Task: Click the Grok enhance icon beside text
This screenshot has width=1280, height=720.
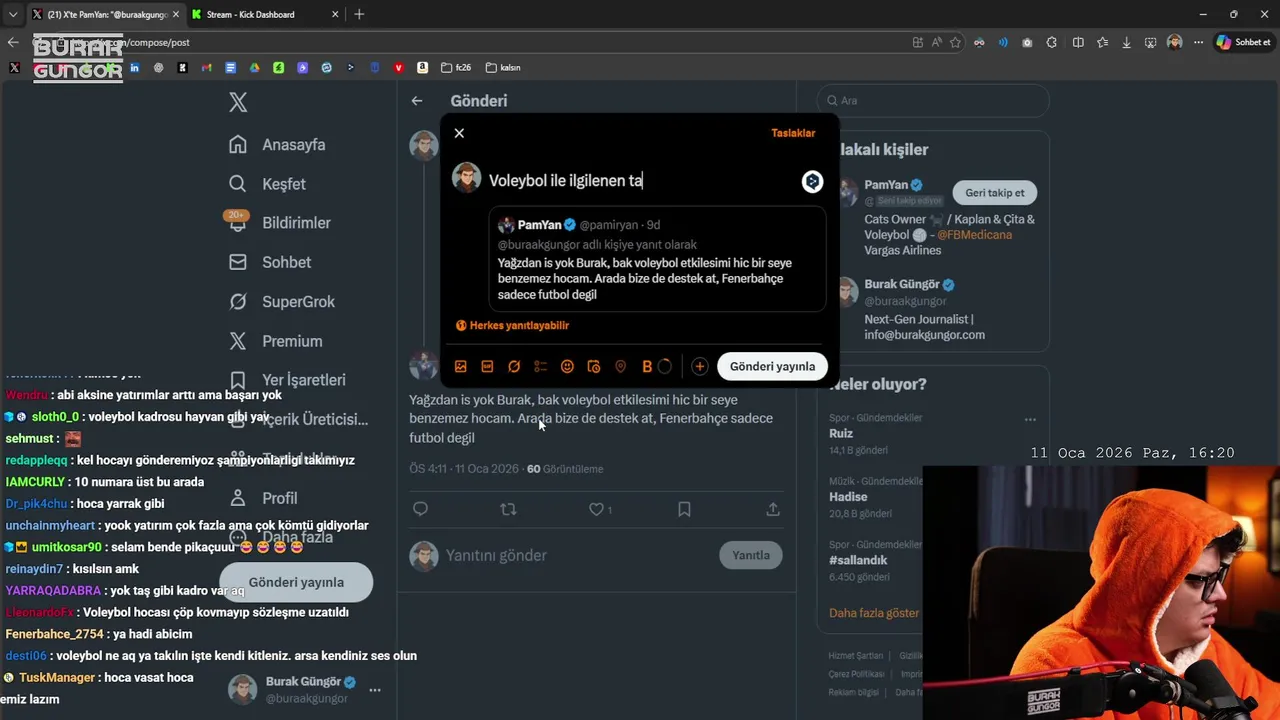Action: (x=812, y=181)
